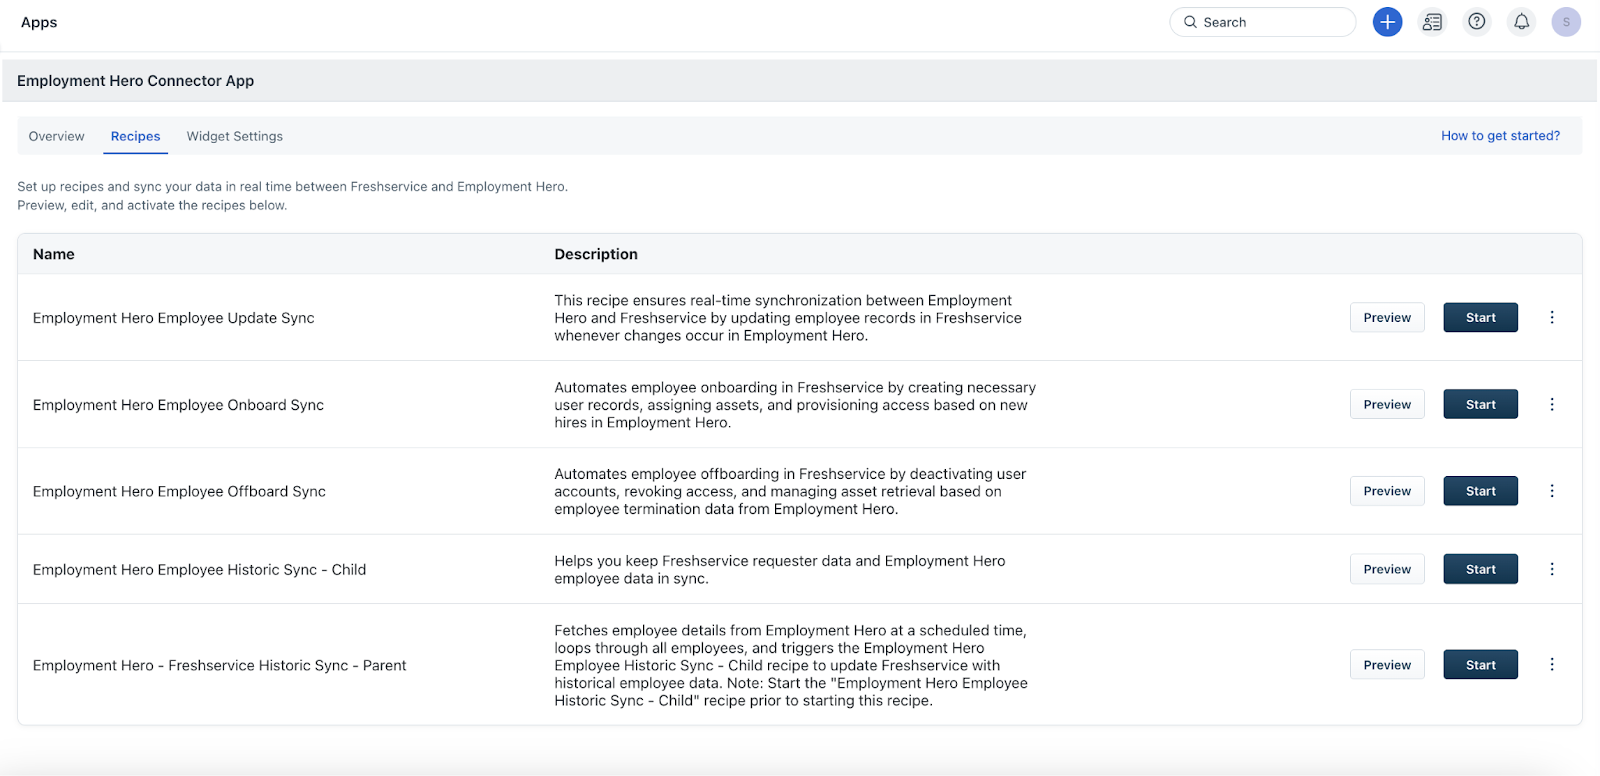
Task: Open the help question mark icon
Action: pyautogui.click(x=1477, y=22)
